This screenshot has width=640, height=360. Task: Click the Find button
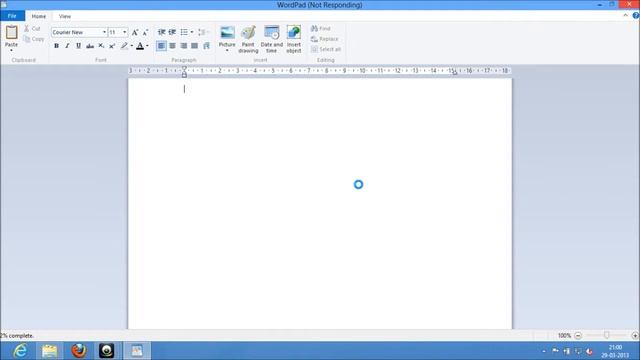321,29
